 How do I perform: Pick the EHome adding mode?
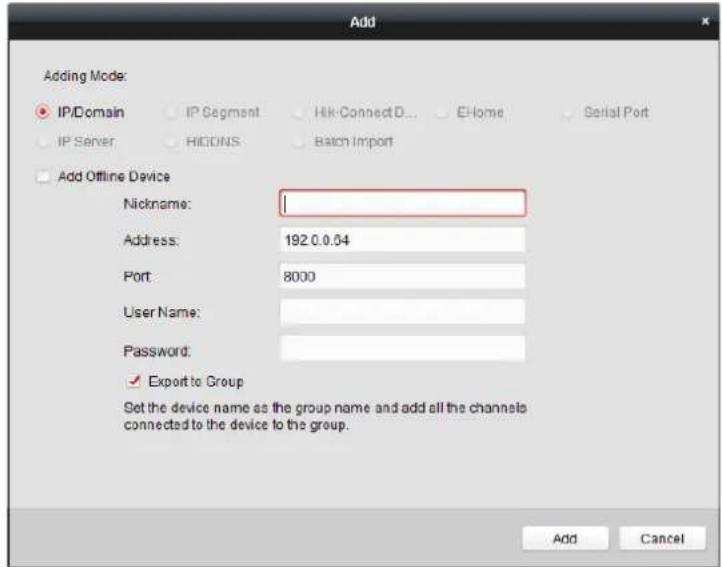(x=441, y=112)
